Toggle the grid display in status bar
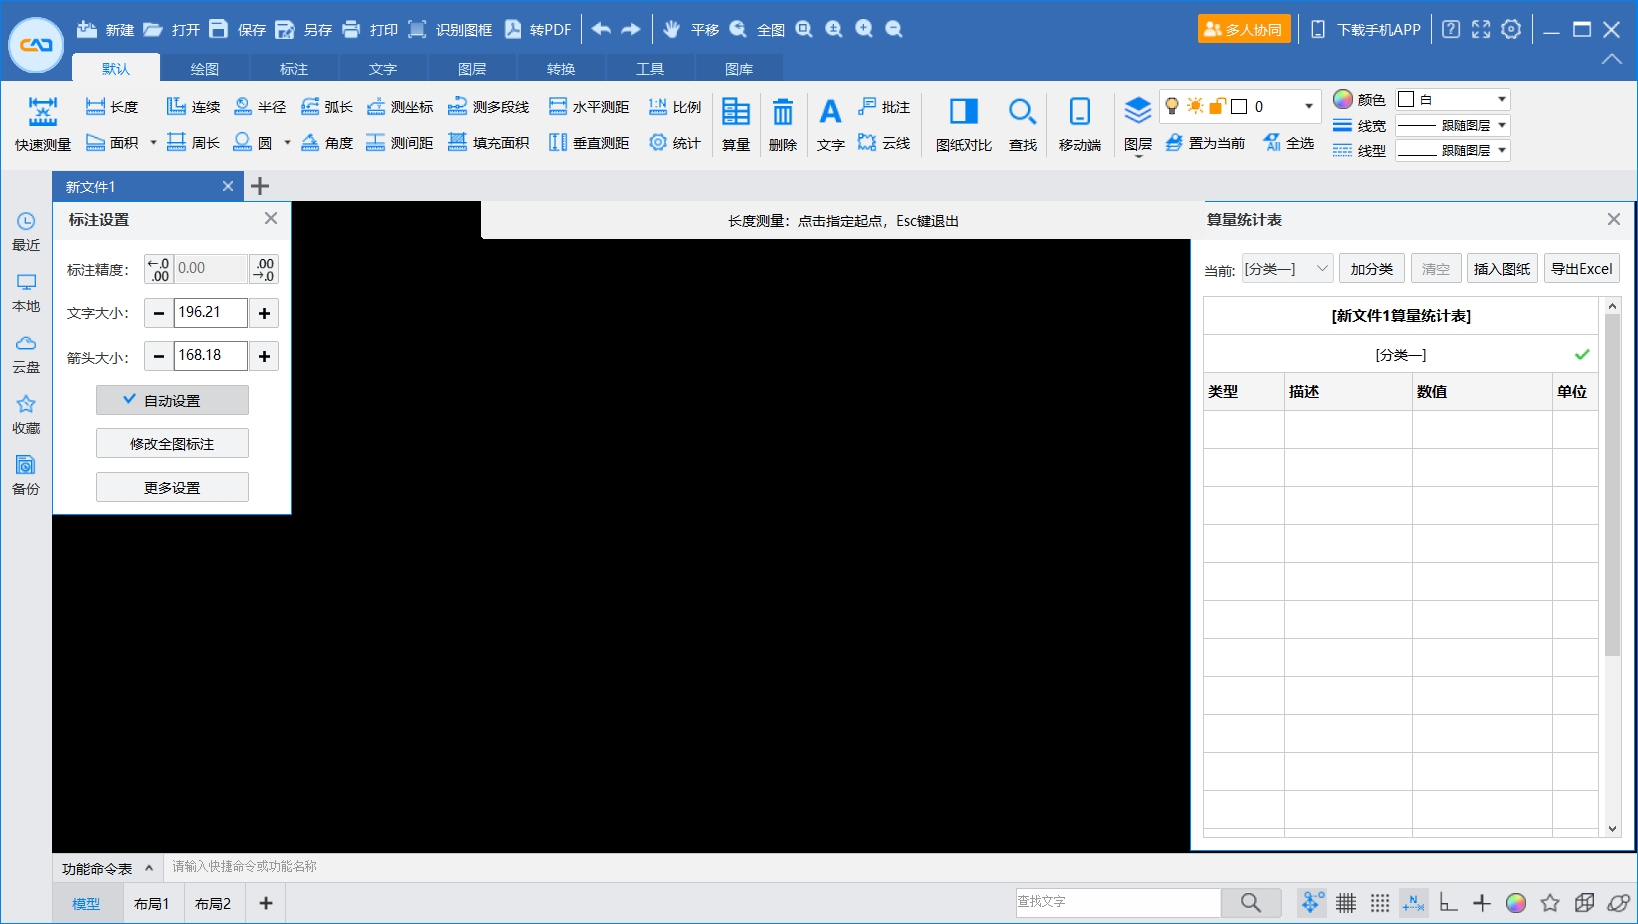The width and height of the screenshot is (1638, 924). [x=1346, y=903]
